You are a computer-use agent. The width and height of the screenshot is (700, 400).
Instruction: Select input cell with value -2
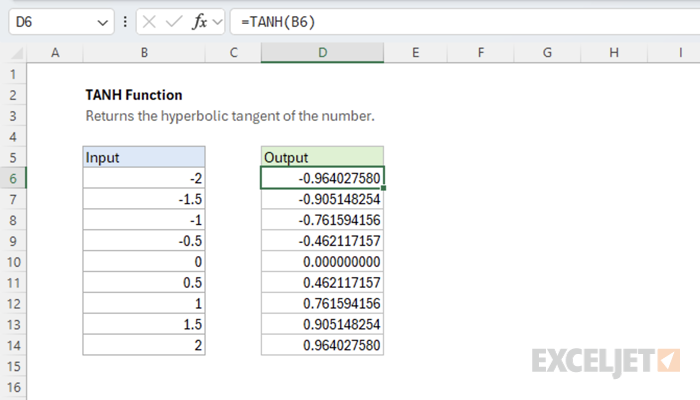click(144, 179)
